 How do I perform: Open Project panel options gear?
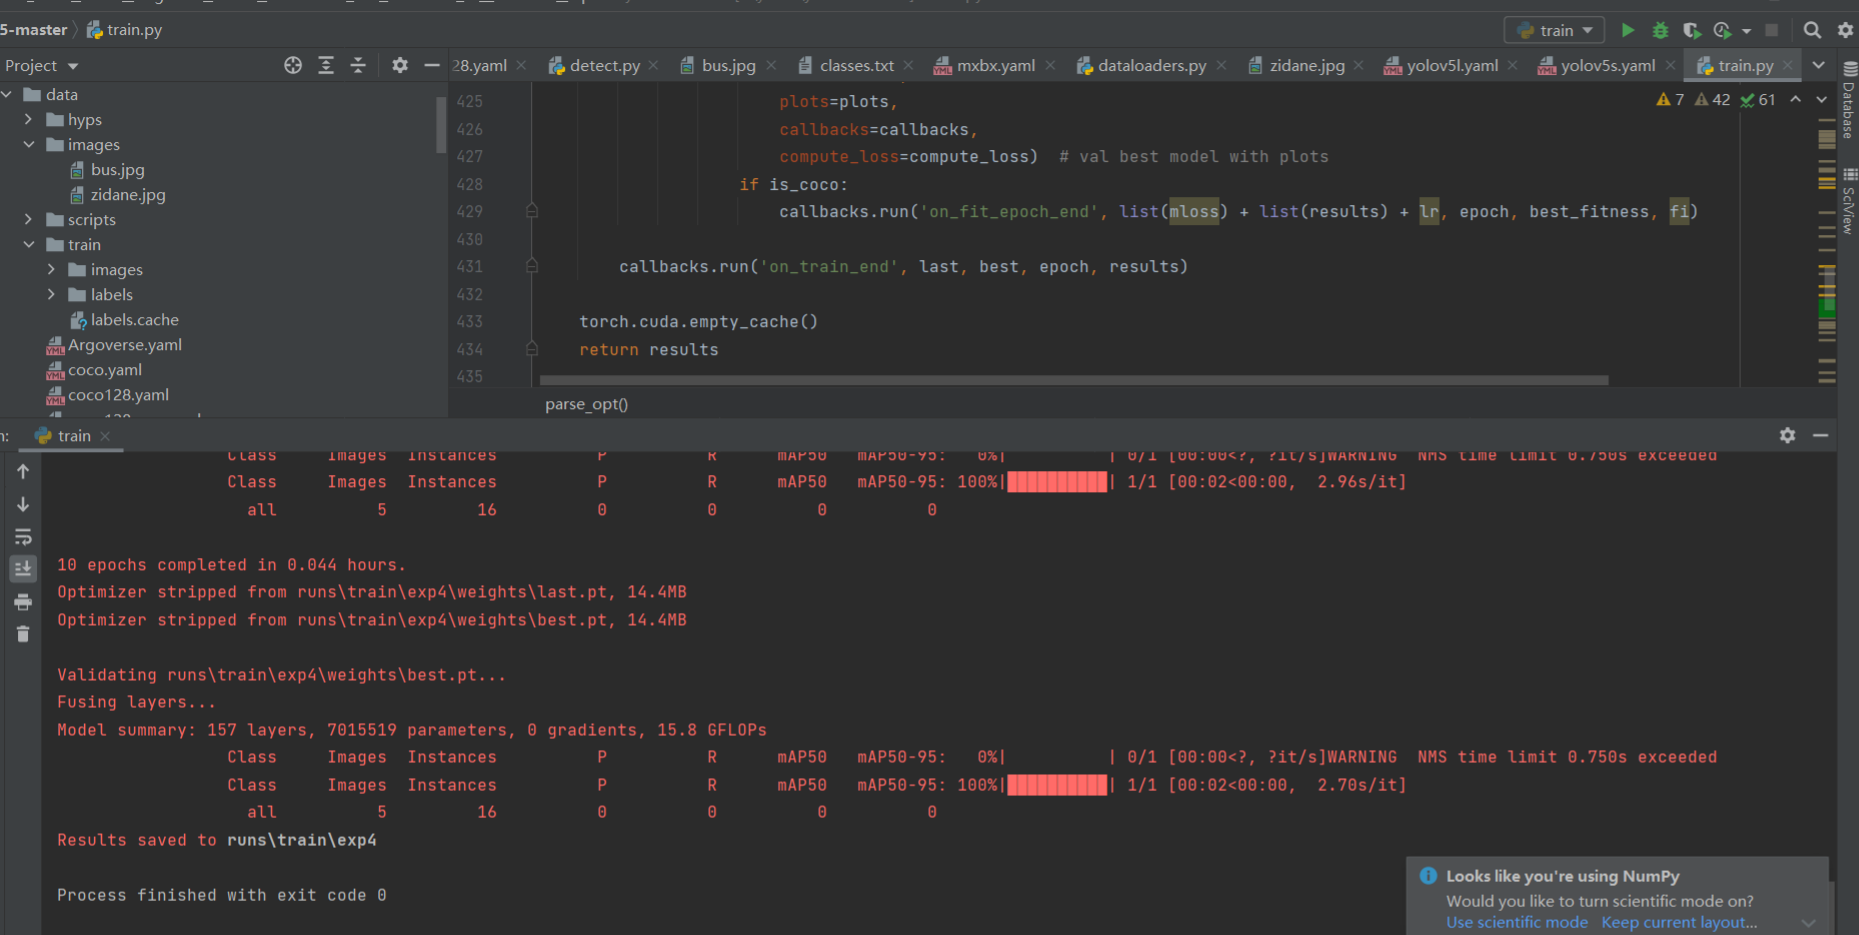[x=400, y=65]
